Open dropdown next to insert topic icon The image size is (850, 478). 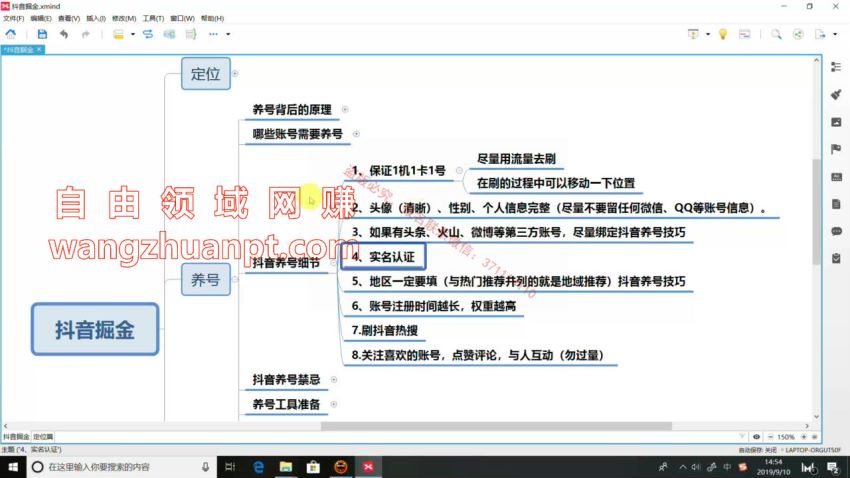click(x=132, y=34)
